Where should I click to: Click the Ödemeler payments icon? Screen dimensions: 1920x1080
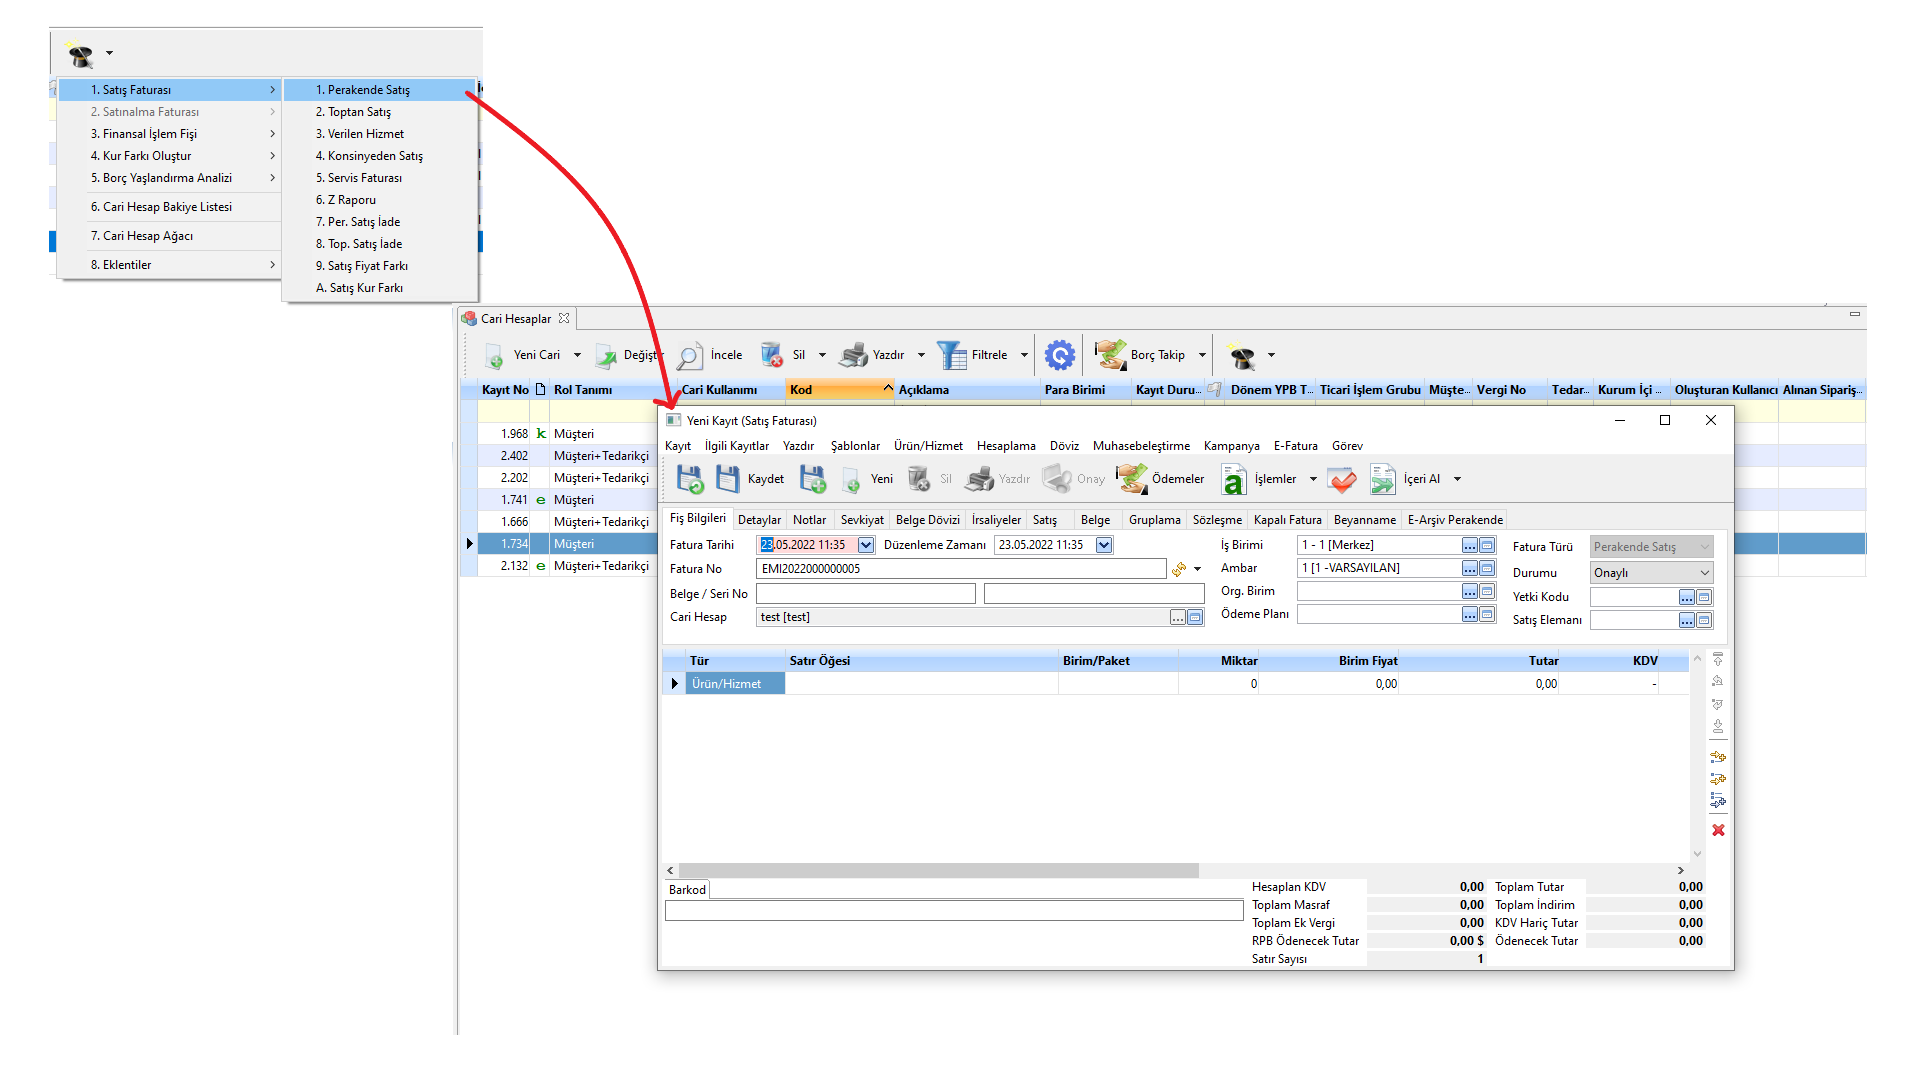1132,479
